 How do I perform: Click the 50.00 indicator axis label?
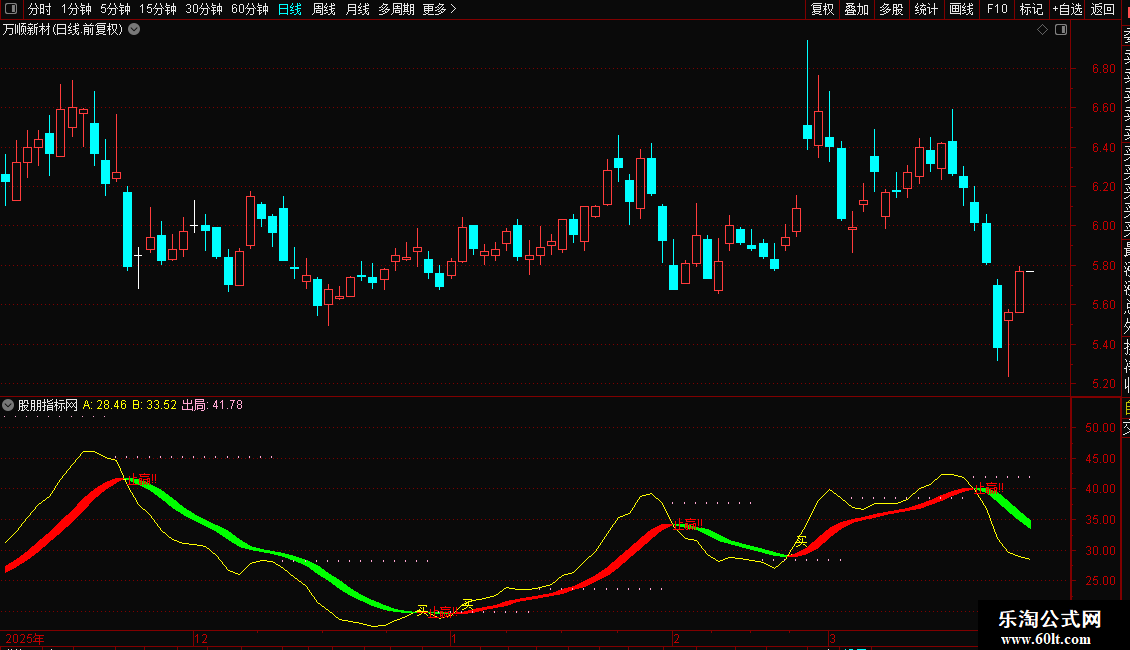pos(1100,427)
